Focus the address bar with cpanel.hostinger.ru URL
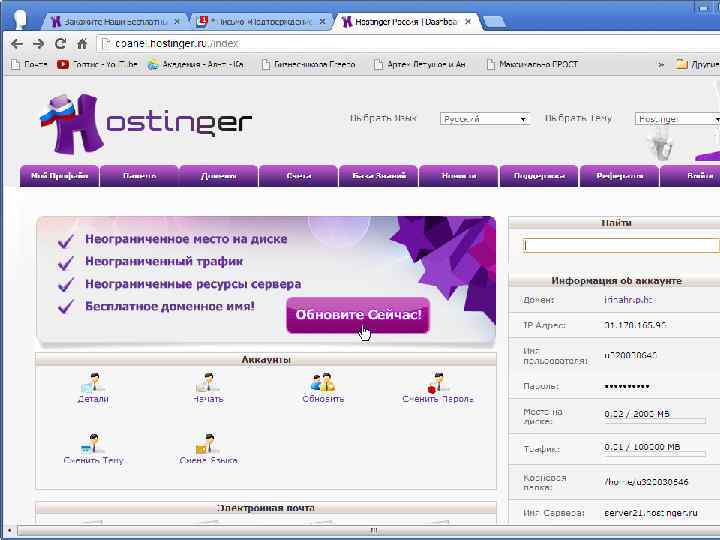 (409, 44)
